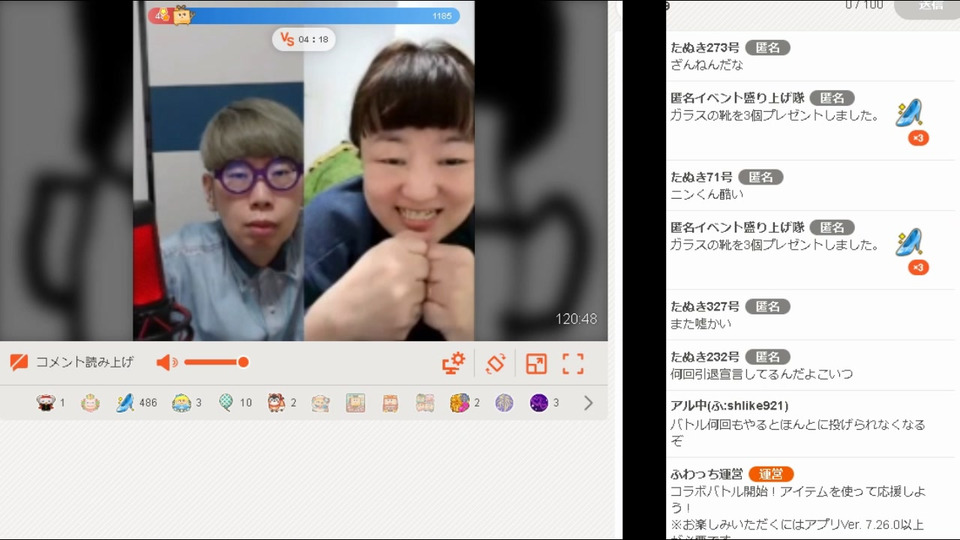960x540 pixels.
Task: Click the comment text ざんねんだな
Action: click(x=707, y=65)
